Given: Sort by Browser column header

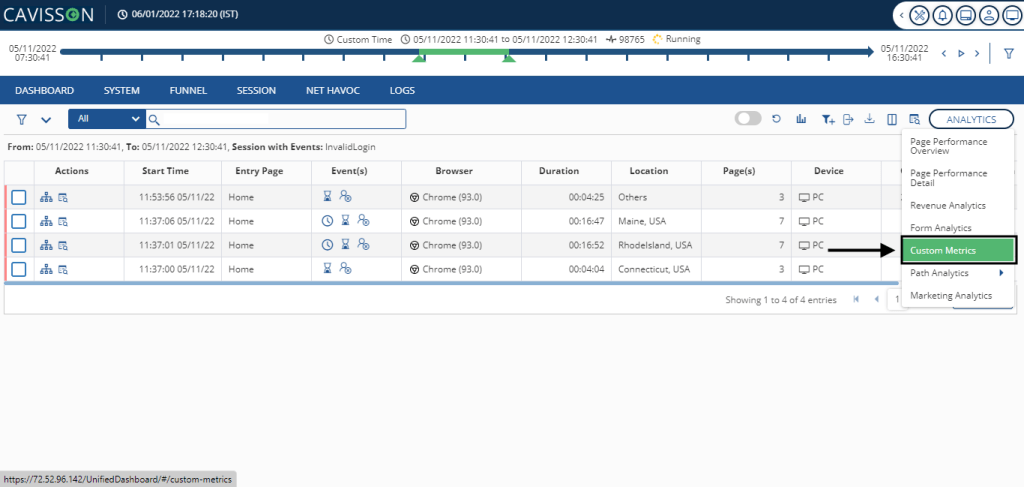Looking at the screenshot, I should (x=454, y=171).
